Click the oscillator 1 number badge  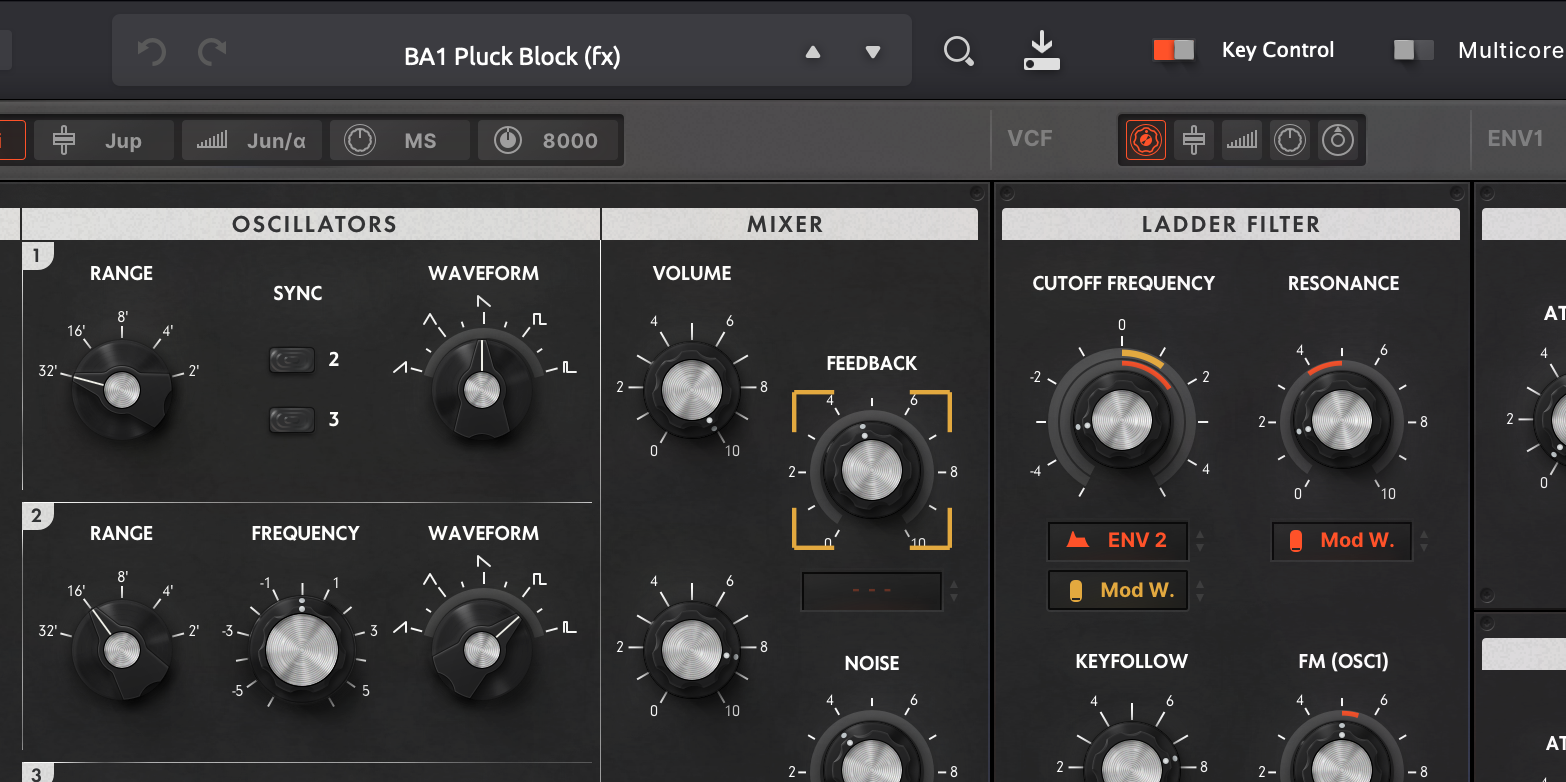(36, 257)
